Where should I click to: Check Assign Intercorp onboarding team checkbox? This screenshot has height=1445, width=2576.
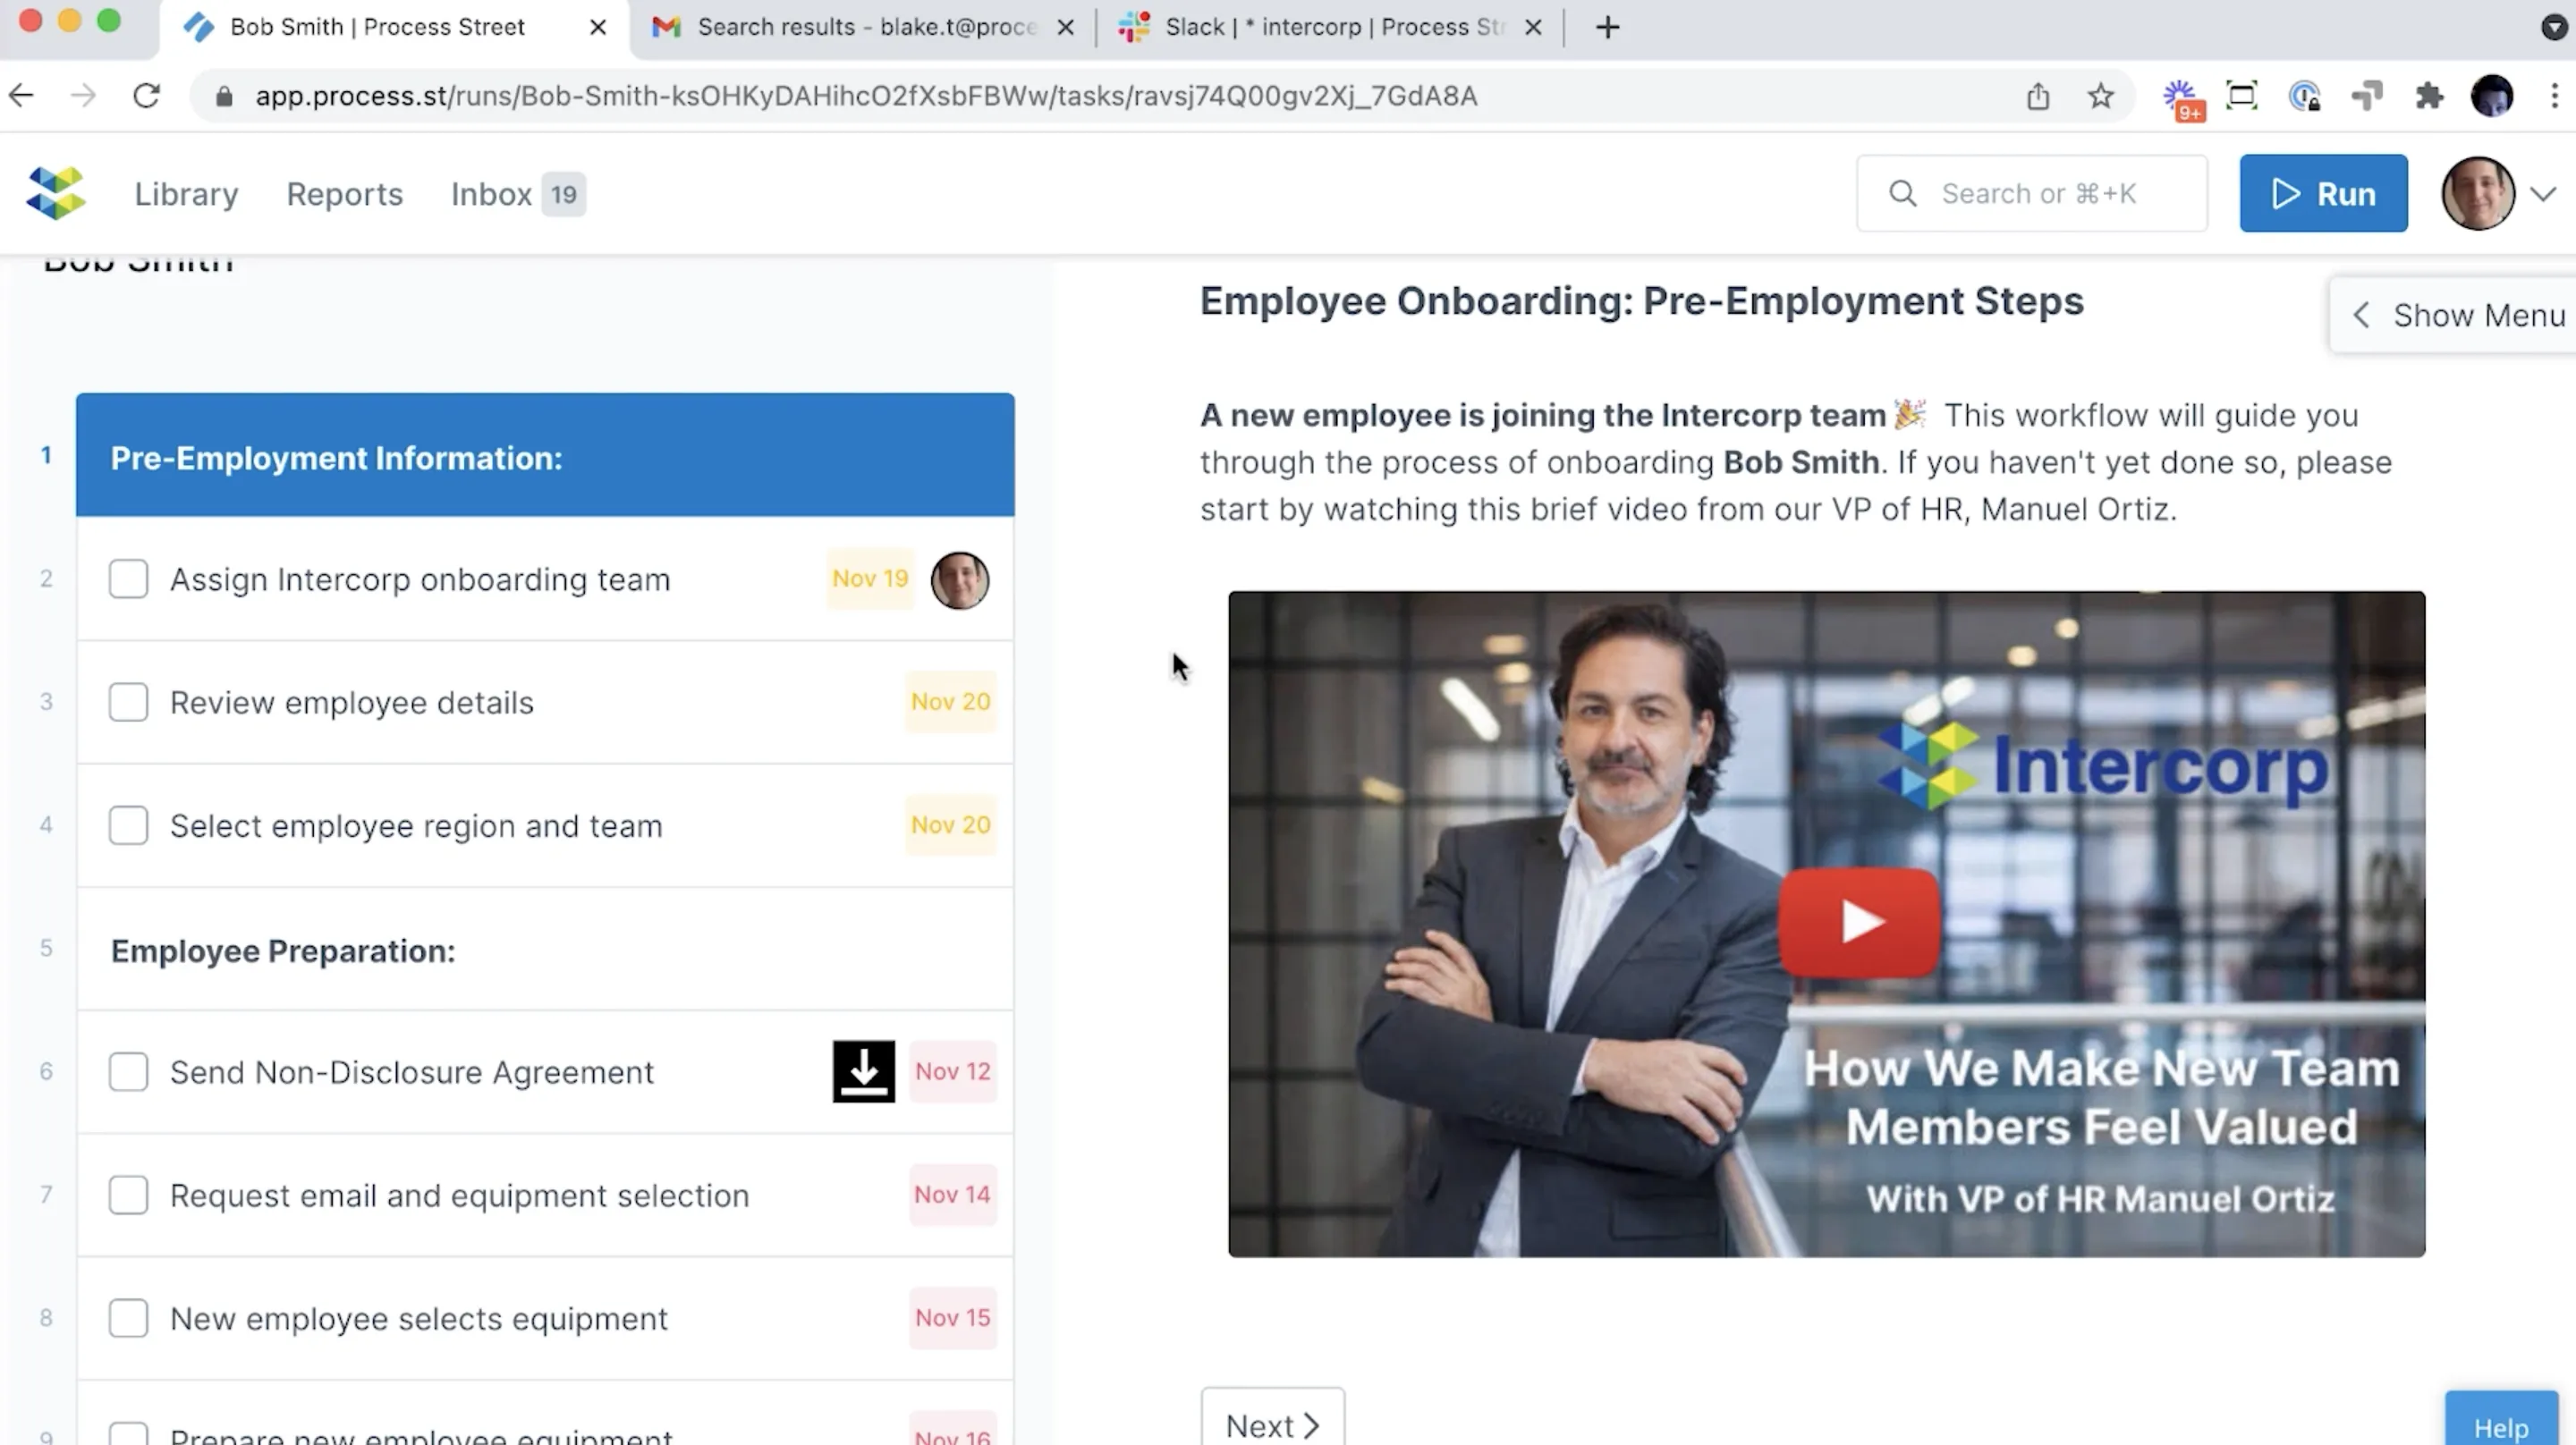coord(128,579)
